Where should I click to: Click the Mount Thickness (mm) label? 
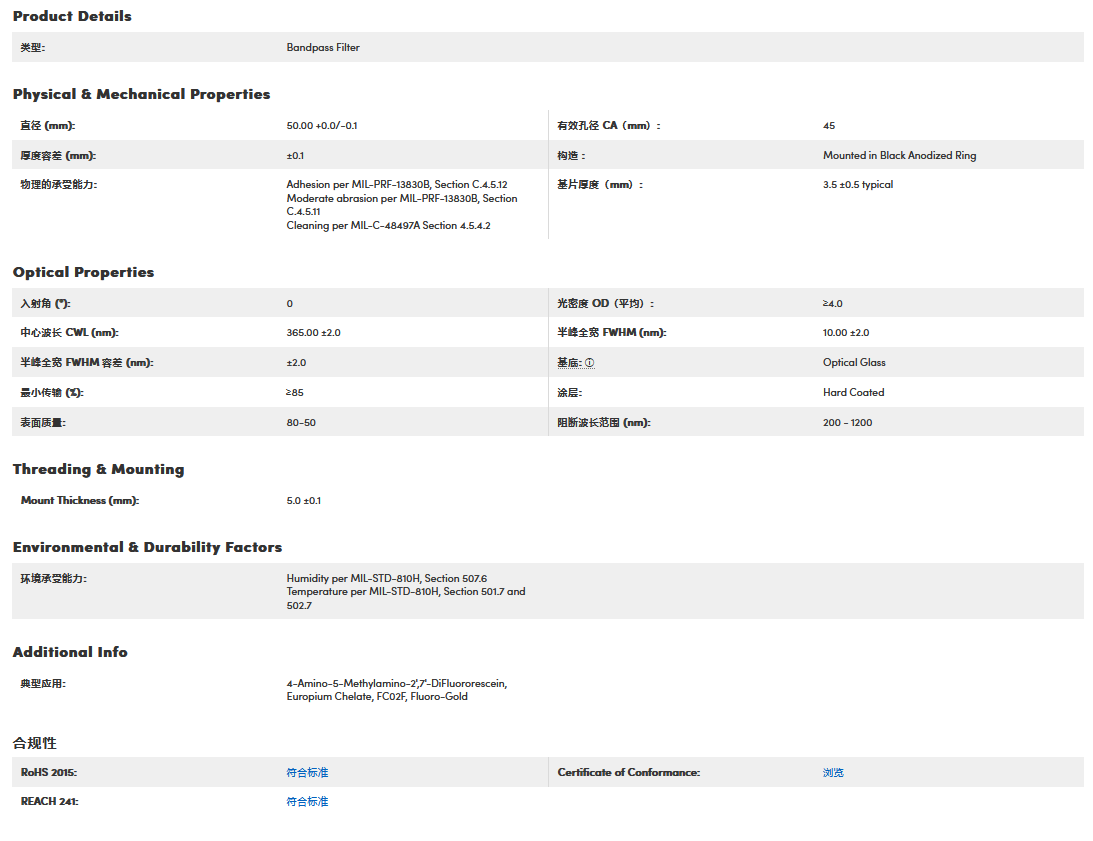pyautogui.click(x=79, y=501)
